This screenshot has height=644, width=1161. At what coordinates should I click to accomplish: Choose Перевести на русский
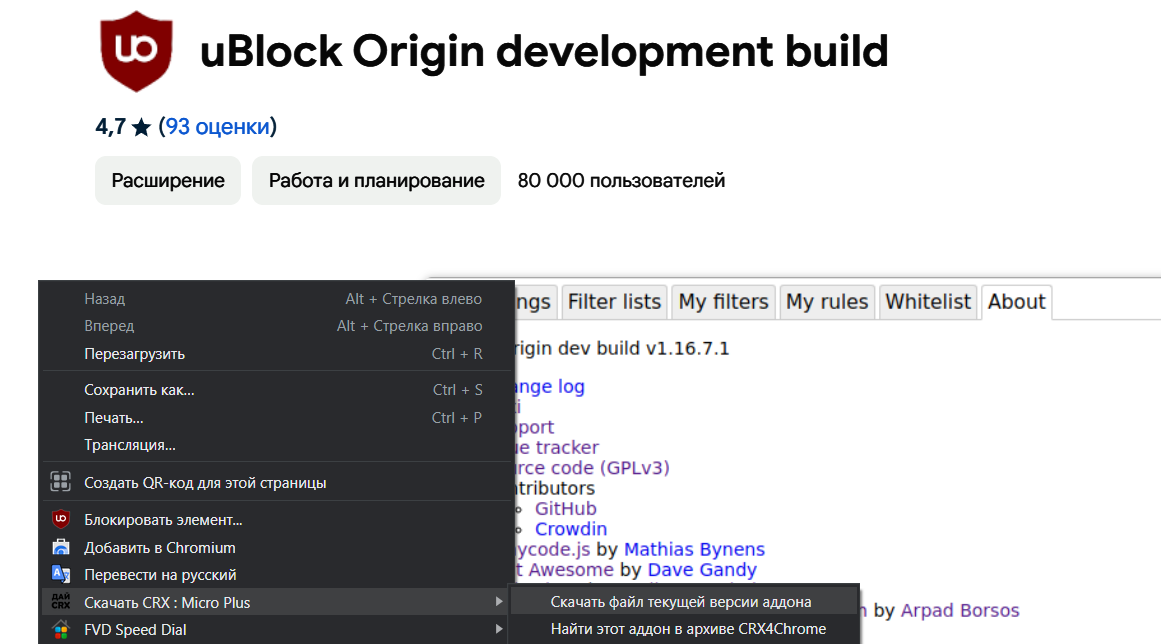click(x=277, y=575)
